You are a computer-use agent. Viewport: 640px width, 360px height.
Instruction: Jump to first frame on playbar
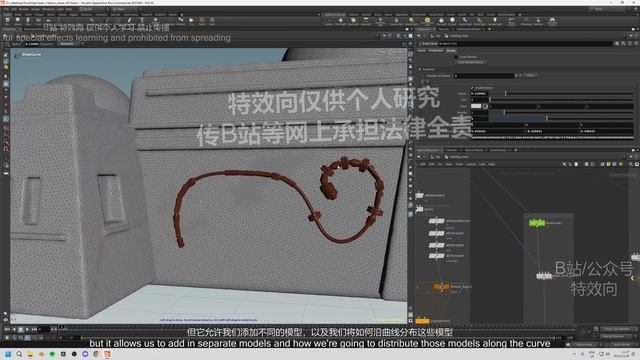[x=7, y=329]
